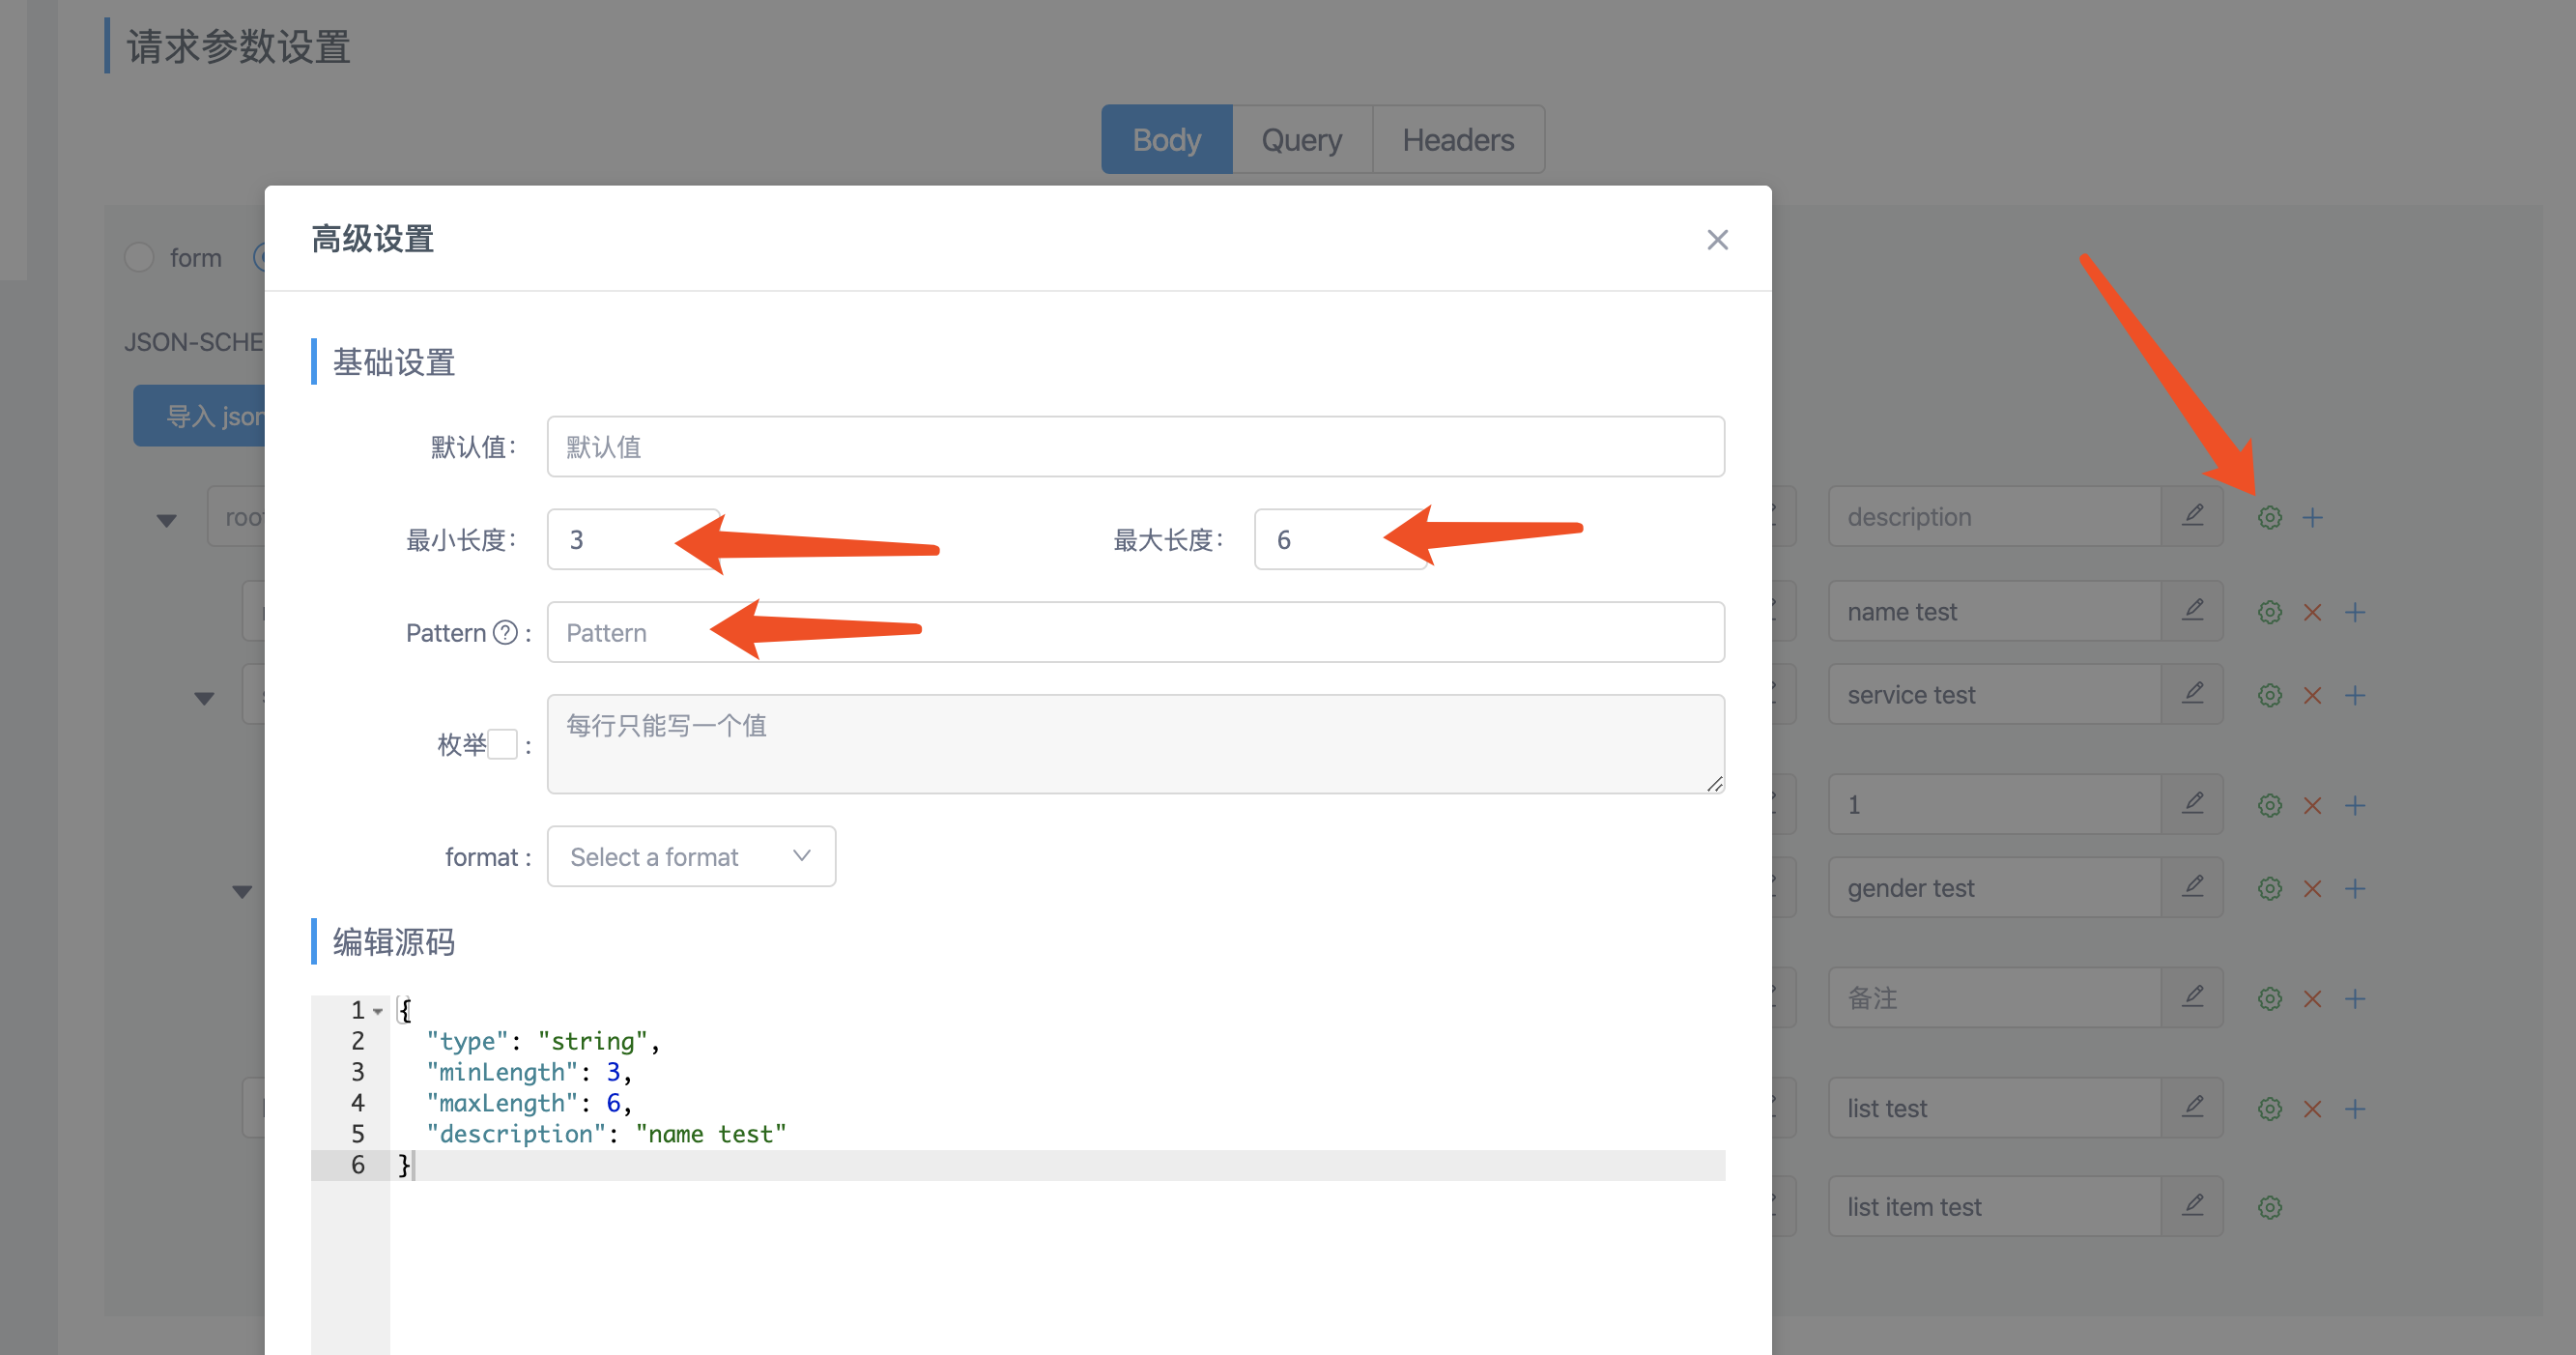The image size is (2576, 1355).
Task: Add sibling node via plus icon beside gender test
Action: pos(2355,888)
